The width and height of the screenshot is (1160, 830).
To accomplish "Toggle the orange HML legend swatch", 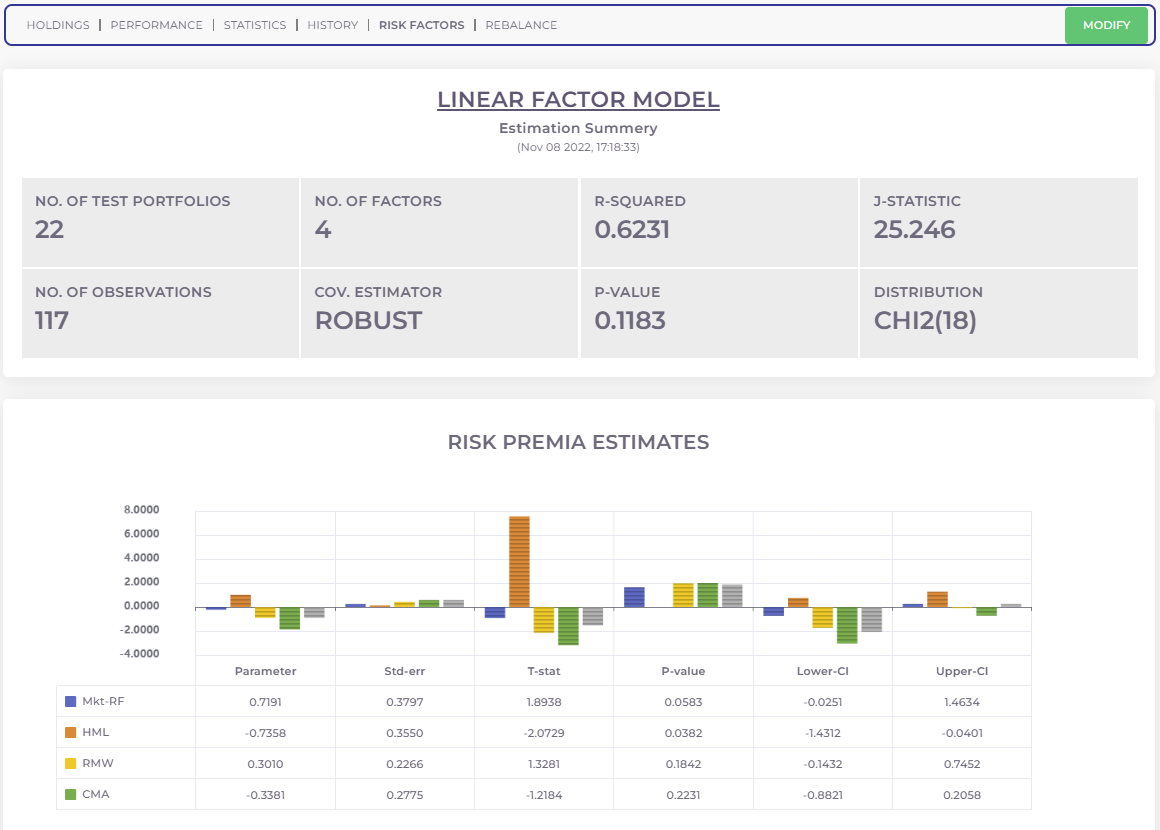I will [70, 733].
